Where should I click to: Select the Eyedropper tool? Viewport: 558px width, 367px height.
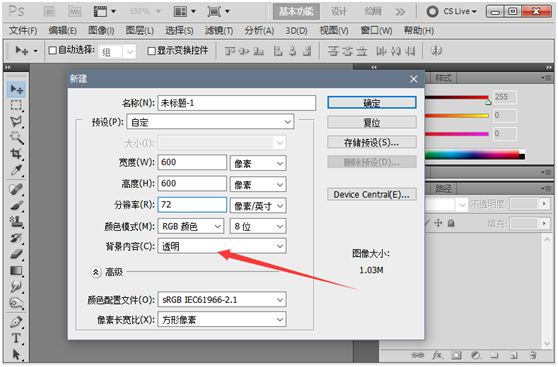pyautogui.click(x=16, y=170)
